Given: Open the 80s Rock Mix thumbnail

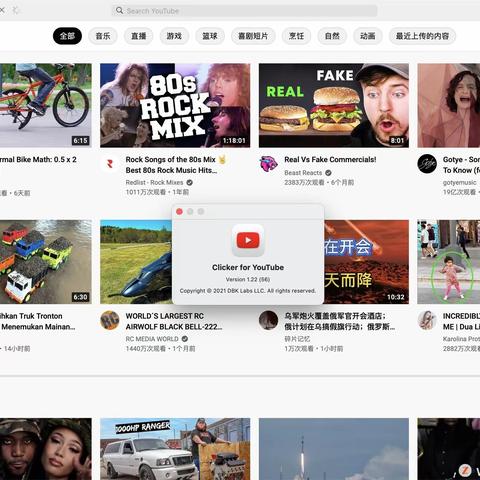Looking at the screenshot, I should click(175, 105).
